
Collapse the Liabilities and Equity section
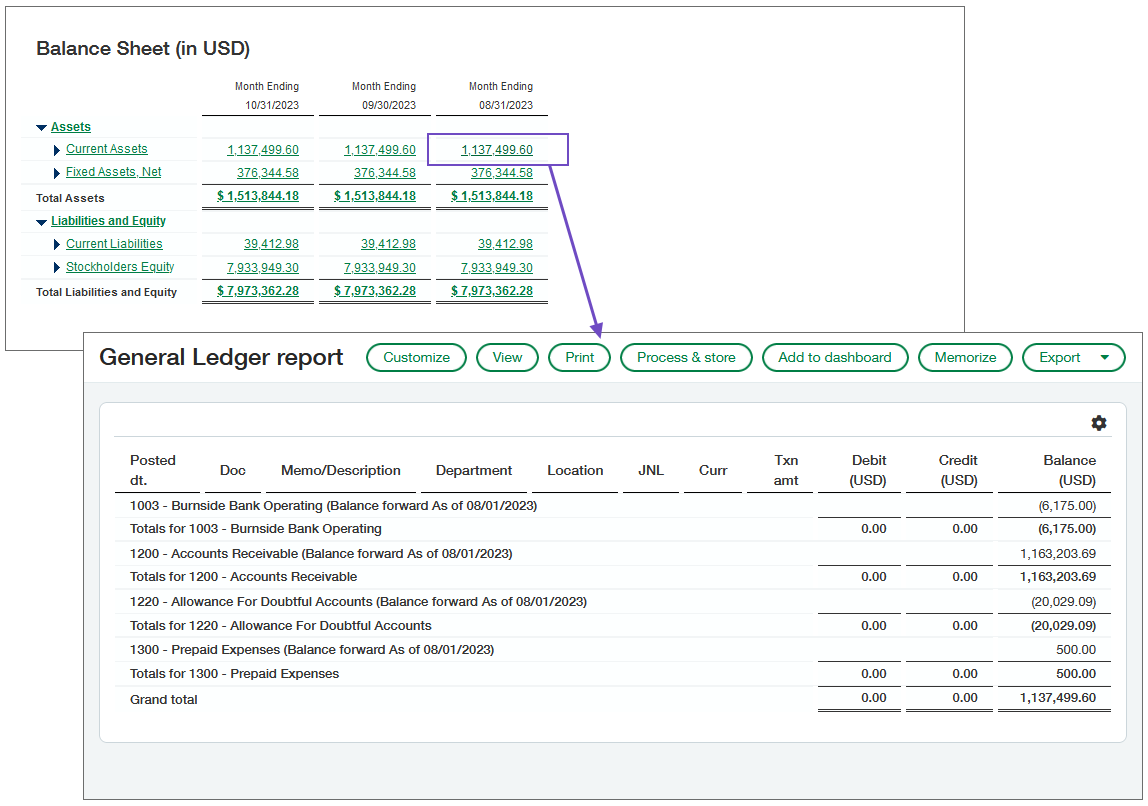[x=39, y=221]
